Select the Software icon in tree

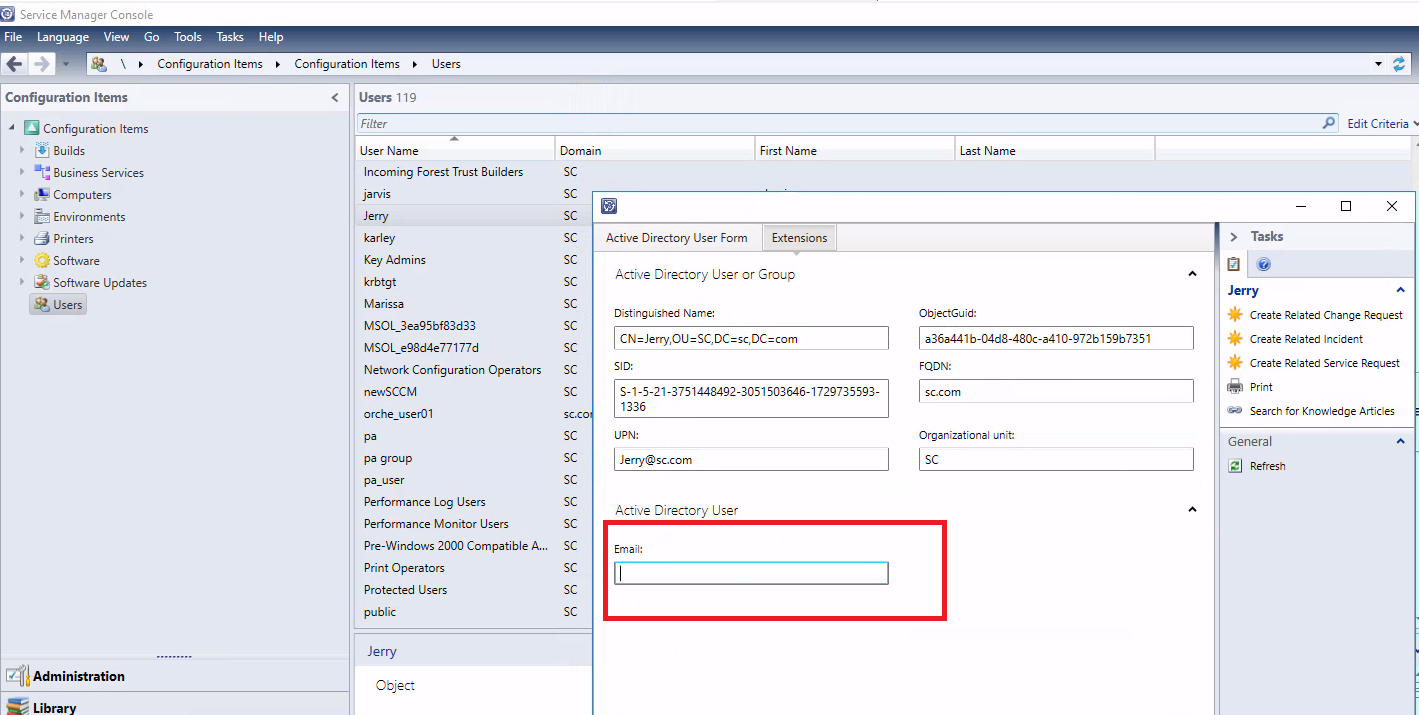[x=42, y=260]
